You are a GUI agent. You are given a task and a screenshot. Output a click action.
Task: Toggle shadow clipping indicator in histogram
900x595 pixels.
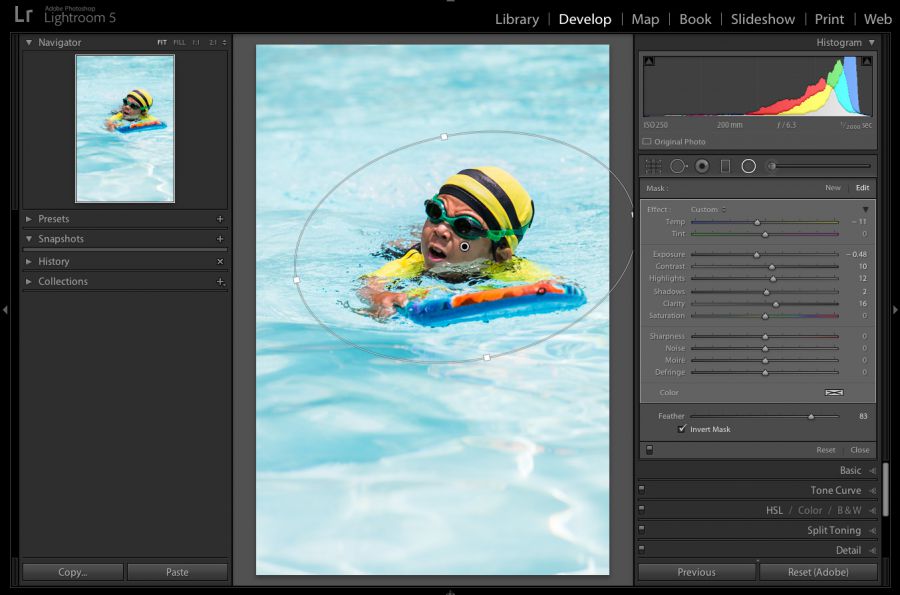coord(648,62)
